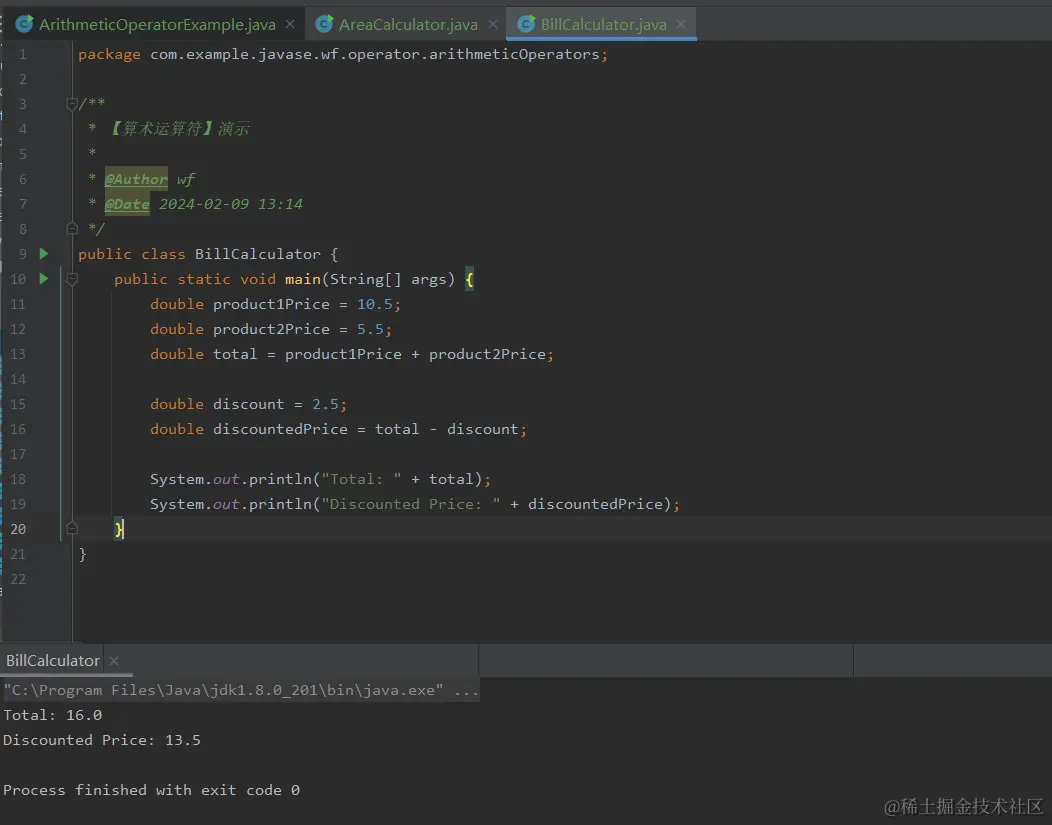Select the BillCalculator.java editor tab
1052x825 pixels.
[x=603, y=25]
